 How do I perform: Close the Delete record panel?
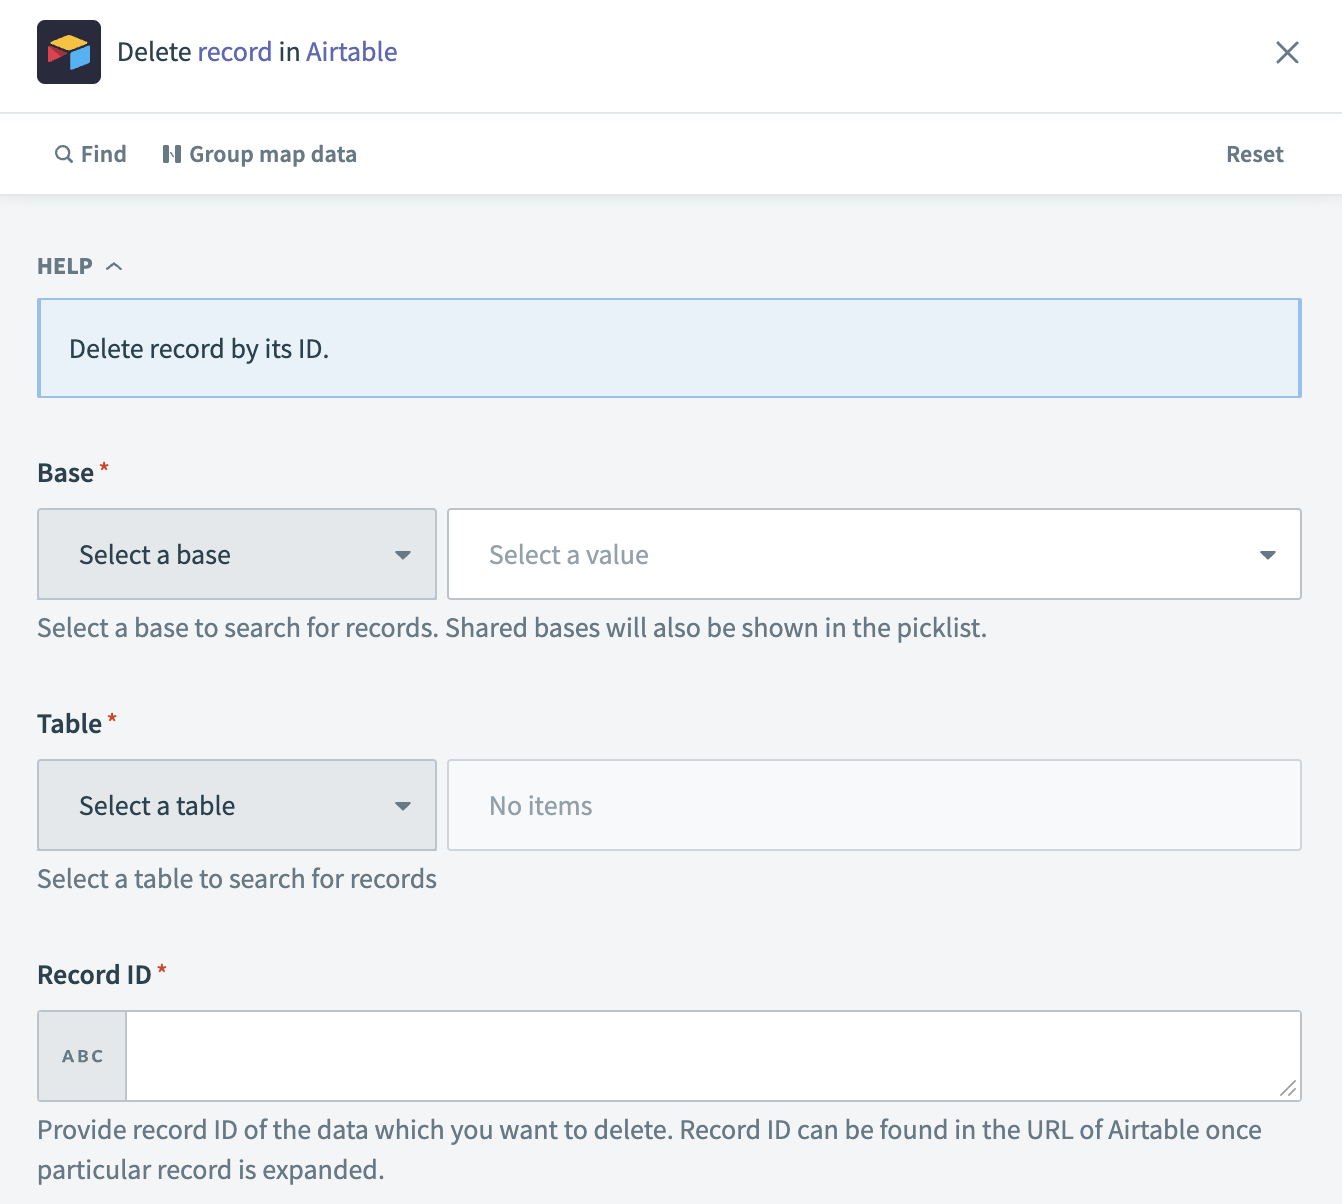point(1287,52)
